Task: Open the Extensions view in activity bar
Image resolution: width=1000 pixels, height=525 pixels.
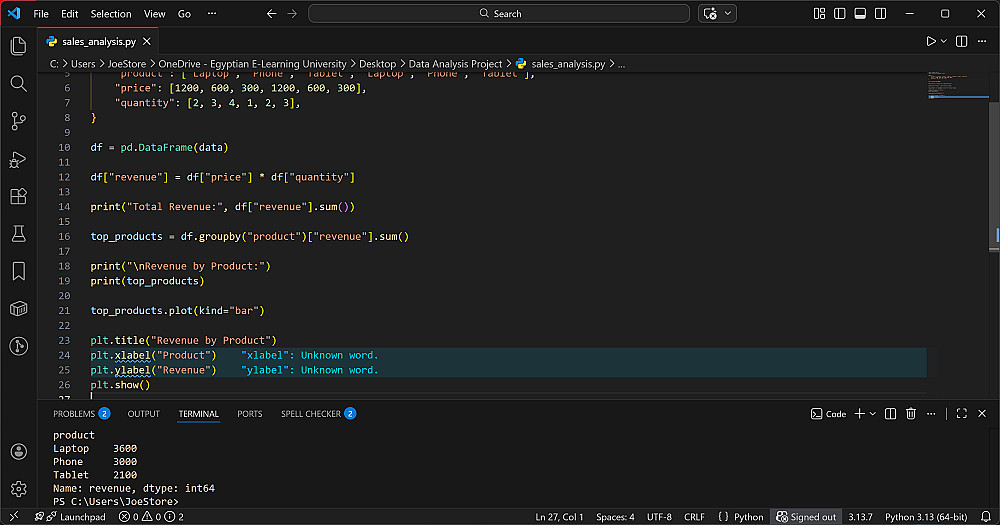Action: (x=18, y=196)
